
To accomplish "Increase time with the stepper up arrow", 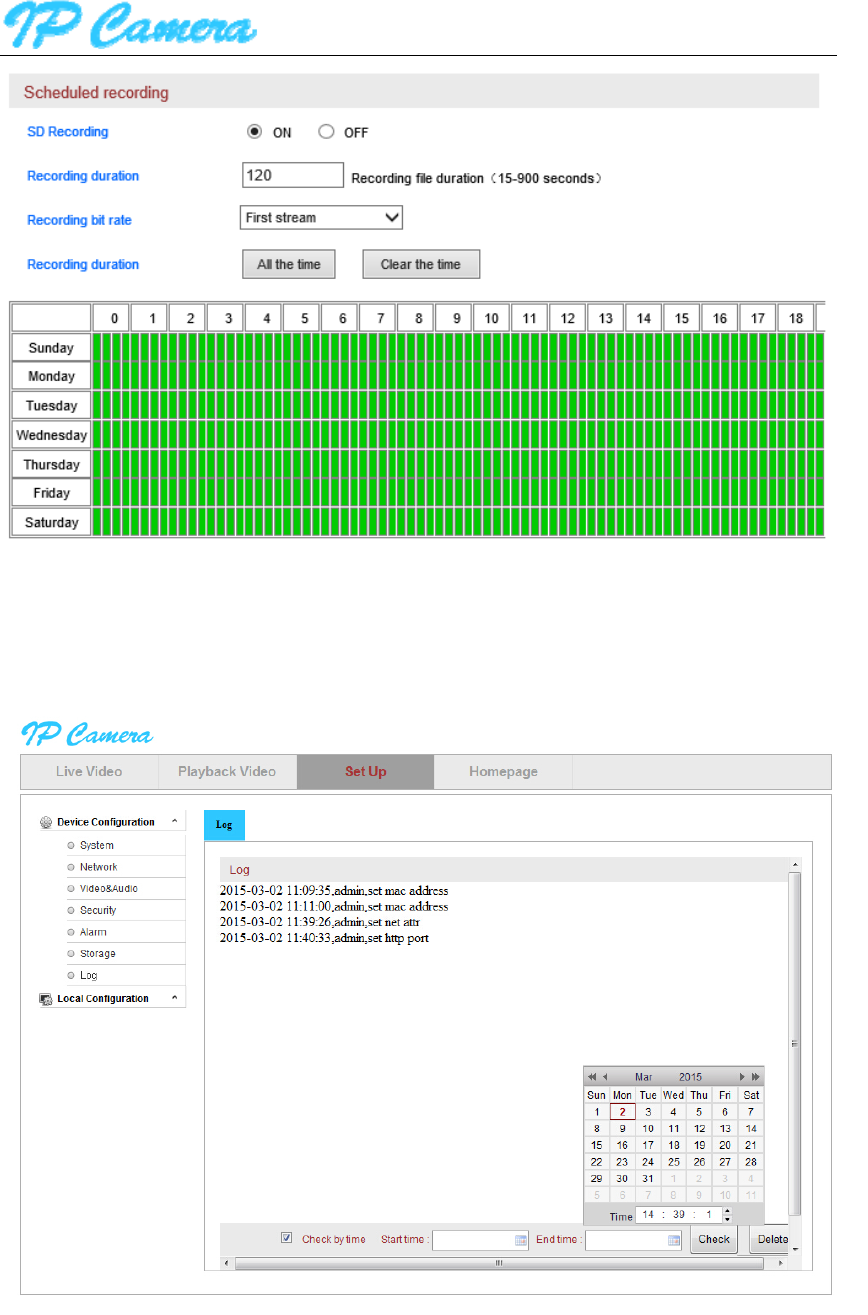I will pos(727,1211).
